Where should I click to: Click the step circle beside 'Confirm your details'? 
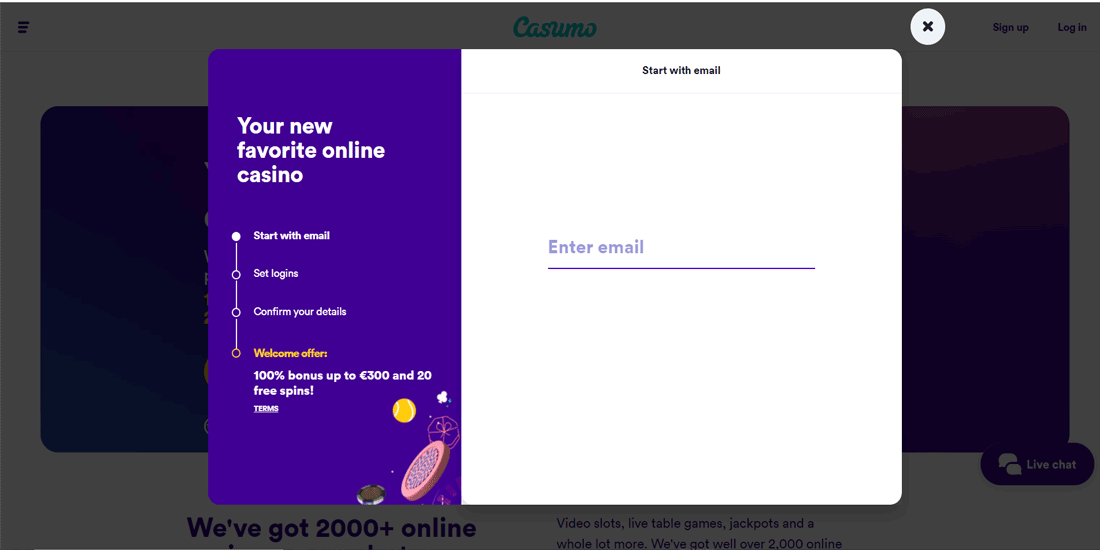click(x=236, y=313)
